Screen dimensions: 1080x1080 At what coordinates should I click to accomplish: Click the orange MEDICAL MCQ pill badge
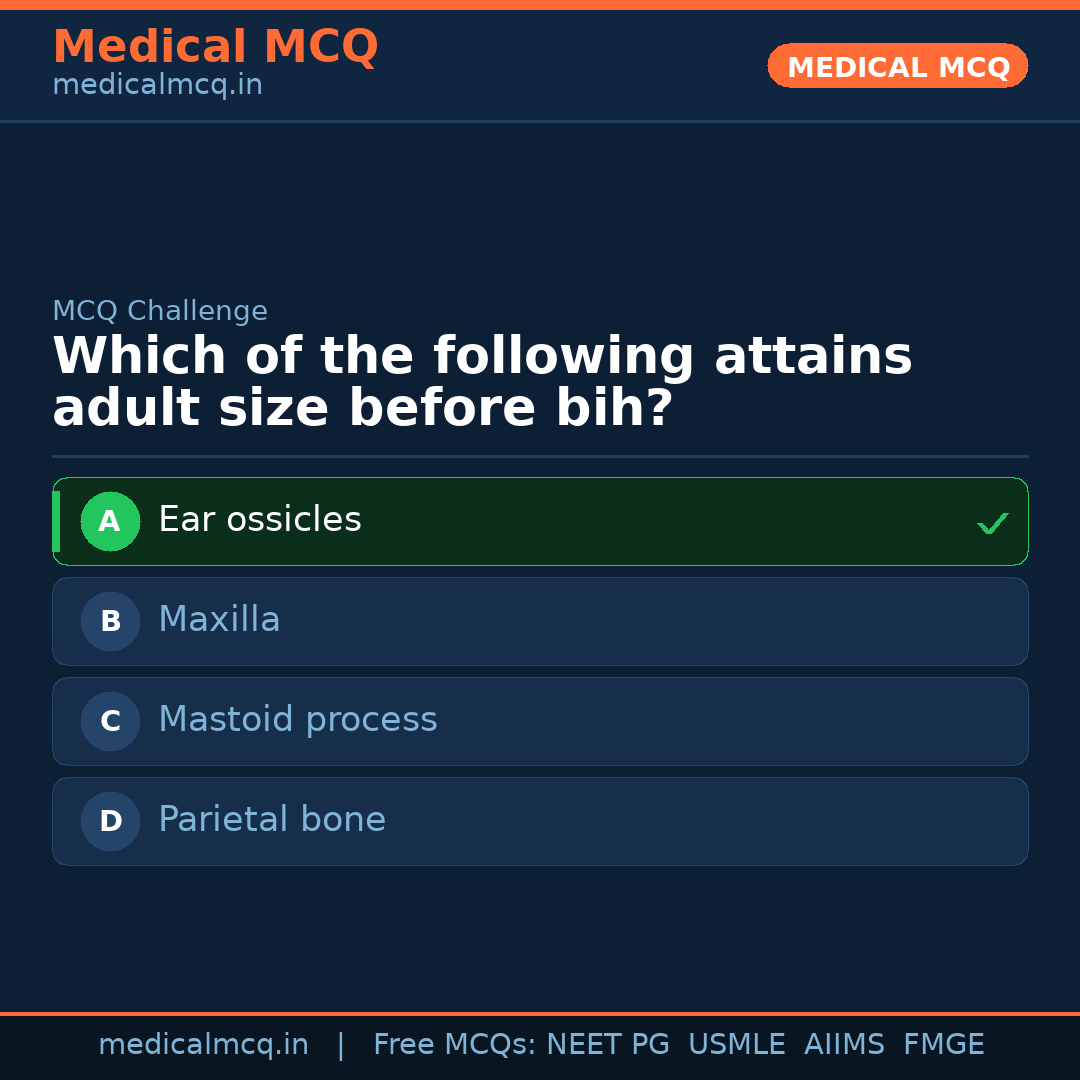897,66
